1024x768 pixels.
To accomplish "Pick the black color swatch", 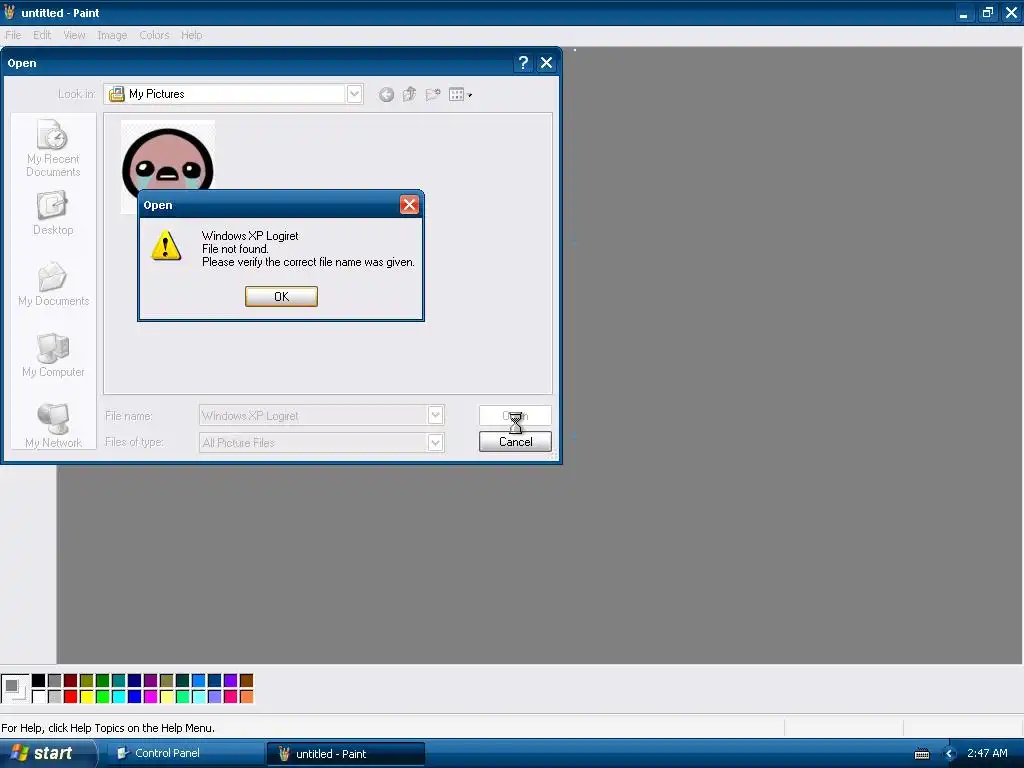I will [x=39, y=681].
